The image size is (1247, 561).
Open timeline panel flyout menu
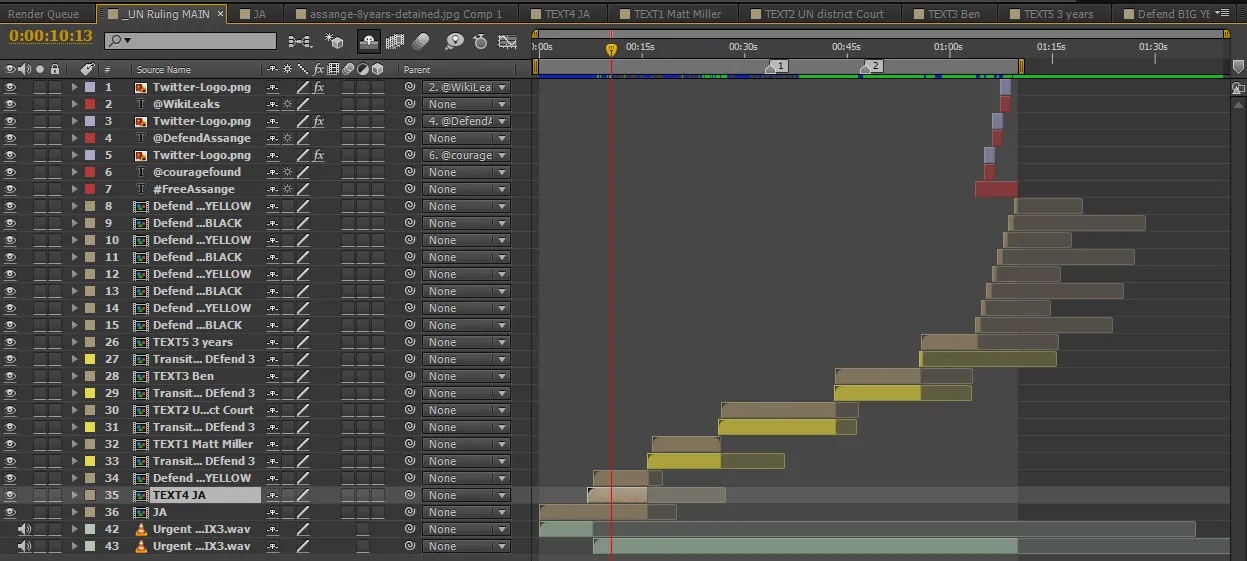1222,13
